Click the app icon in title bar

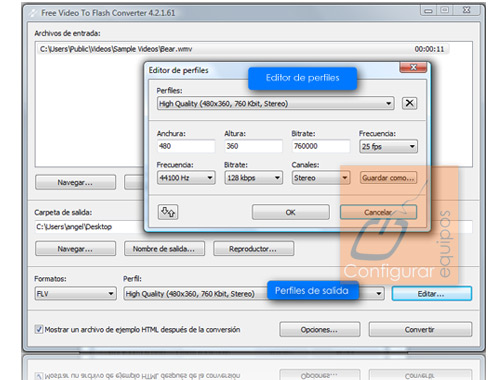coord(33,13)
